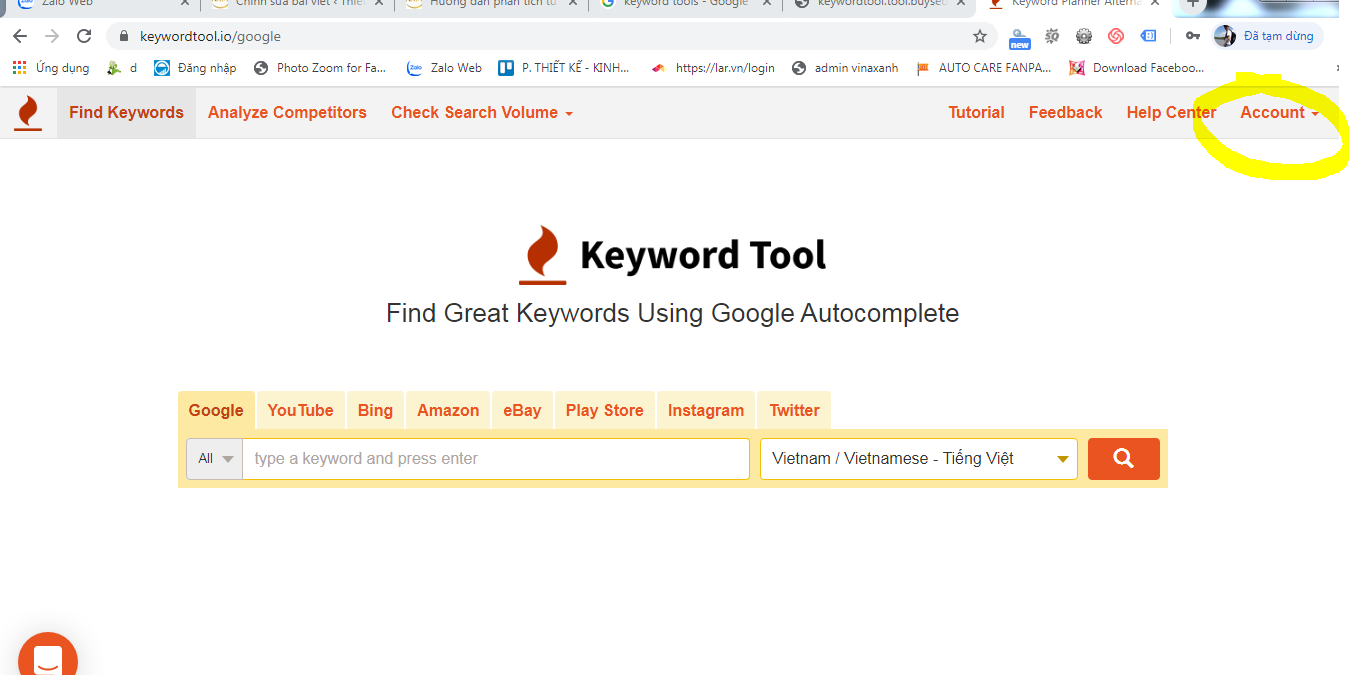Image resolution: width=1349 pixels, height=675 pixels.
Task: Switch to the Amazon tab
Action: (448, 411)
